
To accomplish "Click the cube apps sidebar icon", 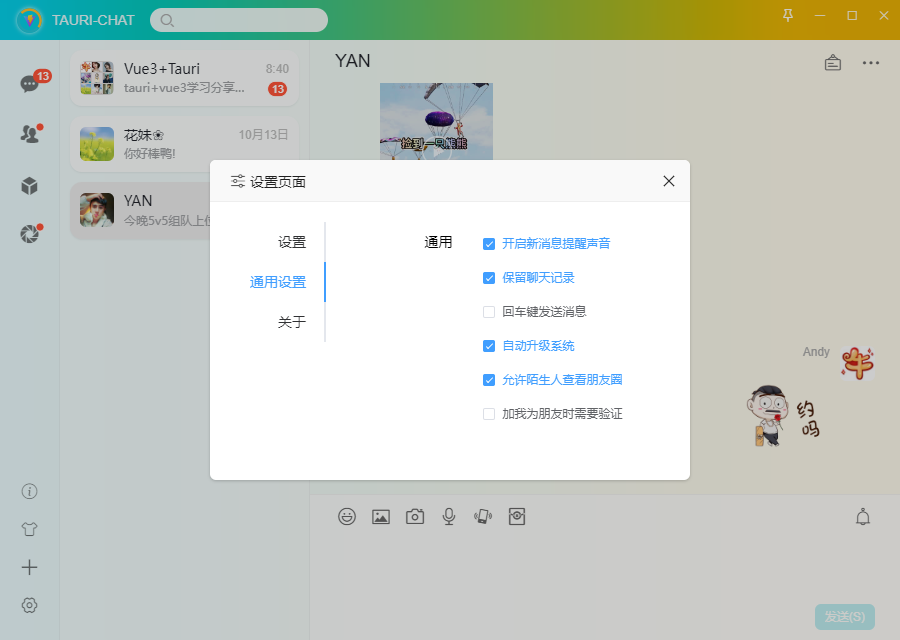I will pyautogui.click(x=29, y=185).
